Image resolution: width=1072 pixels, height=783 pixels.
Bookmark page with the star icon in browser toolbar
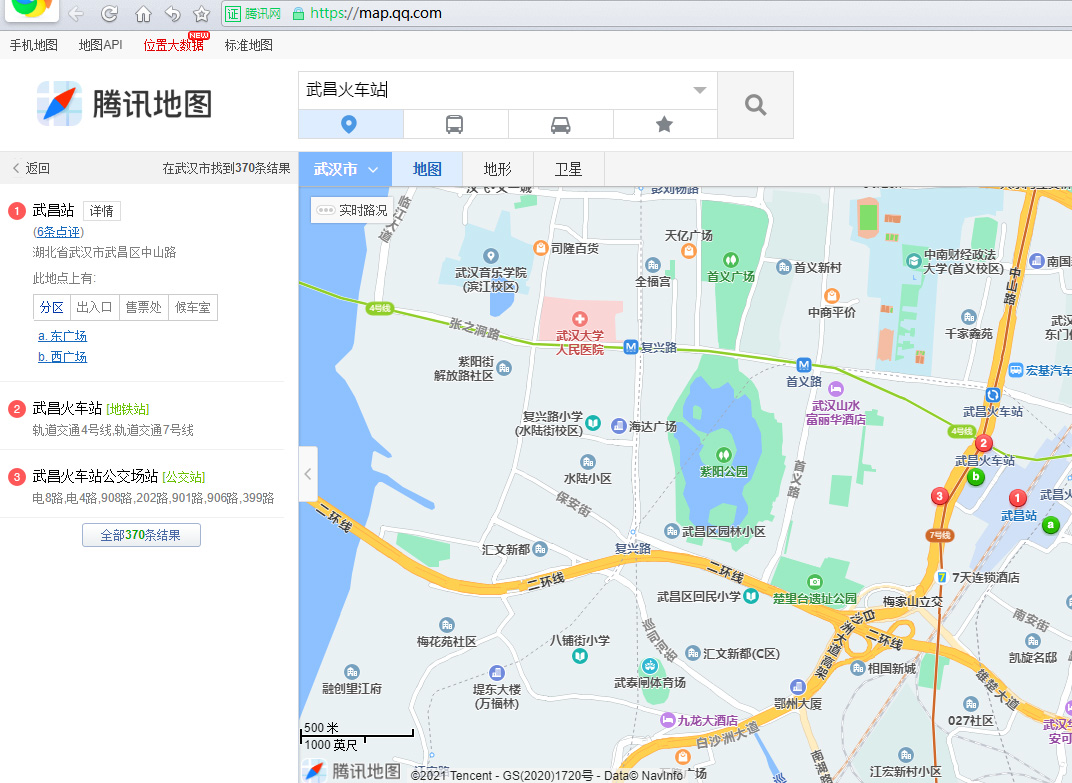point(202,14)
